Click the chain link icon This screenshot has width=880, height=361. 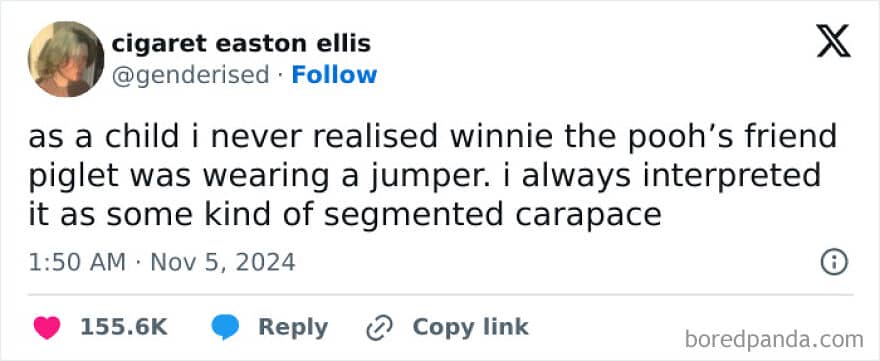380,328
